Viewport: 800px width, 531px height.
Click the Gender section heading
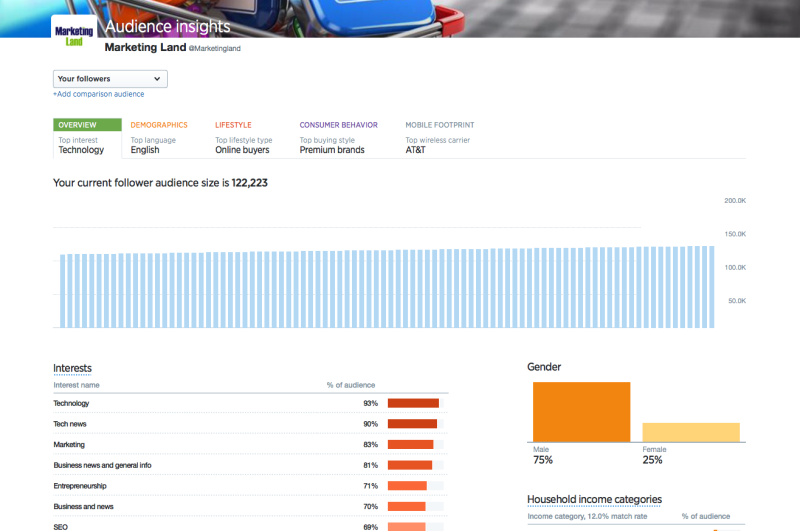click(x=544, y=367)
